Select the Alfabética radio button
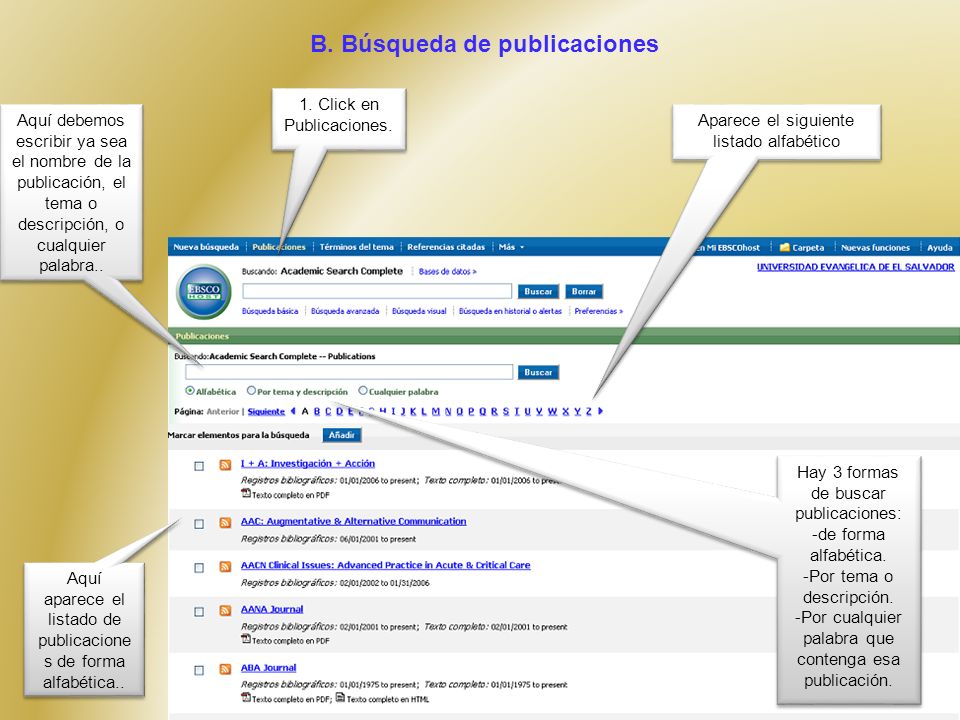Screen dimensions: 960x720 (190, 391)
